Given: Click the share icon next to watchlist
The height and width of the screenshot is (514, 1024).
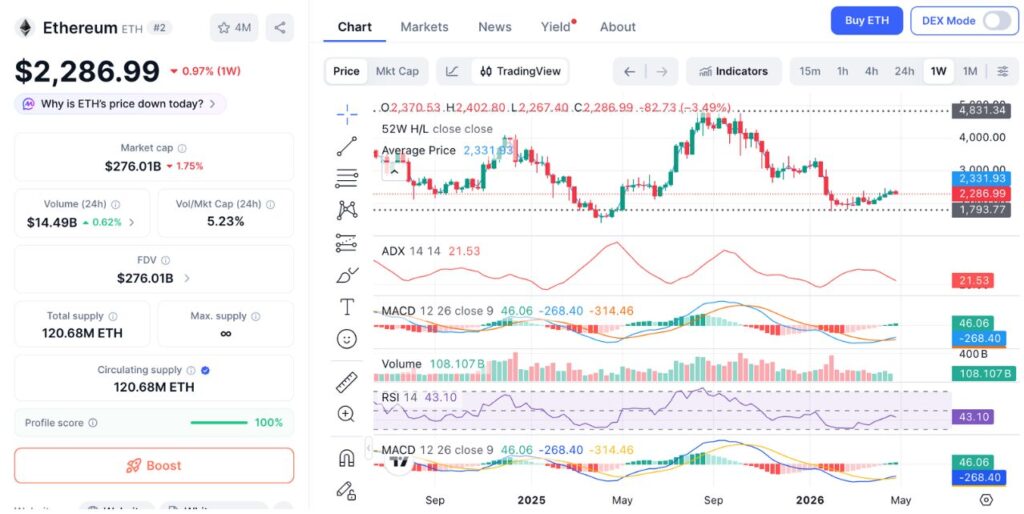Looking at the screenshot, I should point(280,28).
